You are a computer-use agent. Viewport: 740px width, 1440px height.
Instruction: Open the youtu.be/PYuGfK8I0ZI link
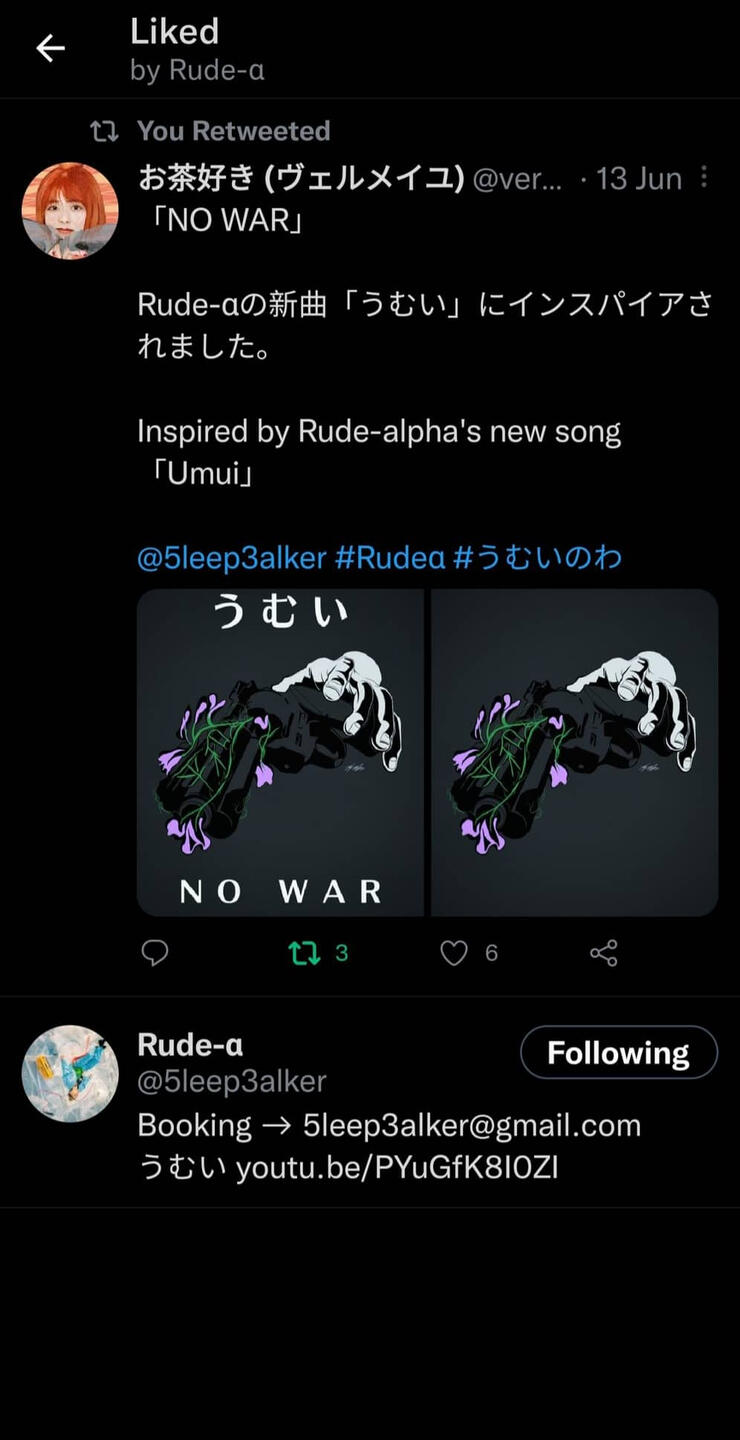(x=397, y=1168)
